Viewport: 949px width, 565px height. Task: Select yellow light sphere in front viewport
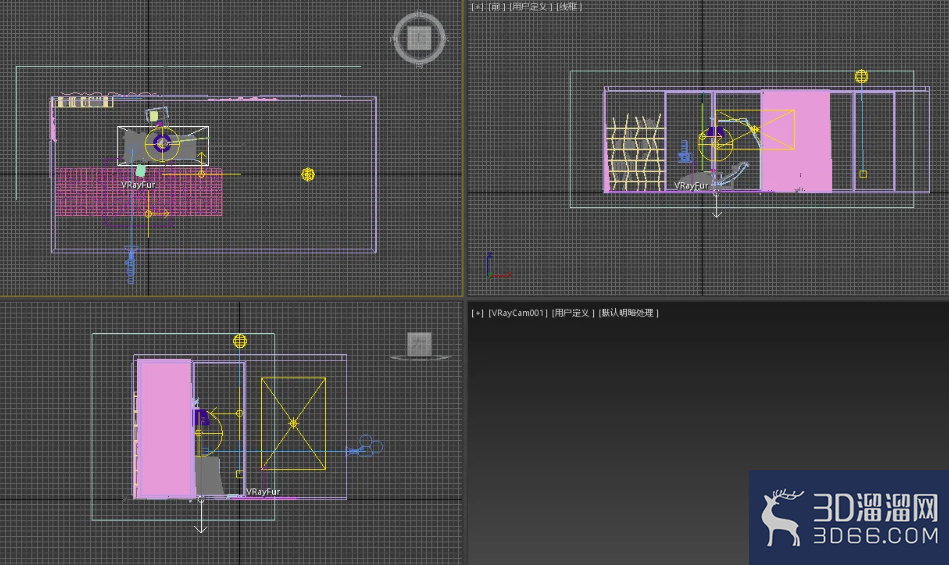point(861,76)
